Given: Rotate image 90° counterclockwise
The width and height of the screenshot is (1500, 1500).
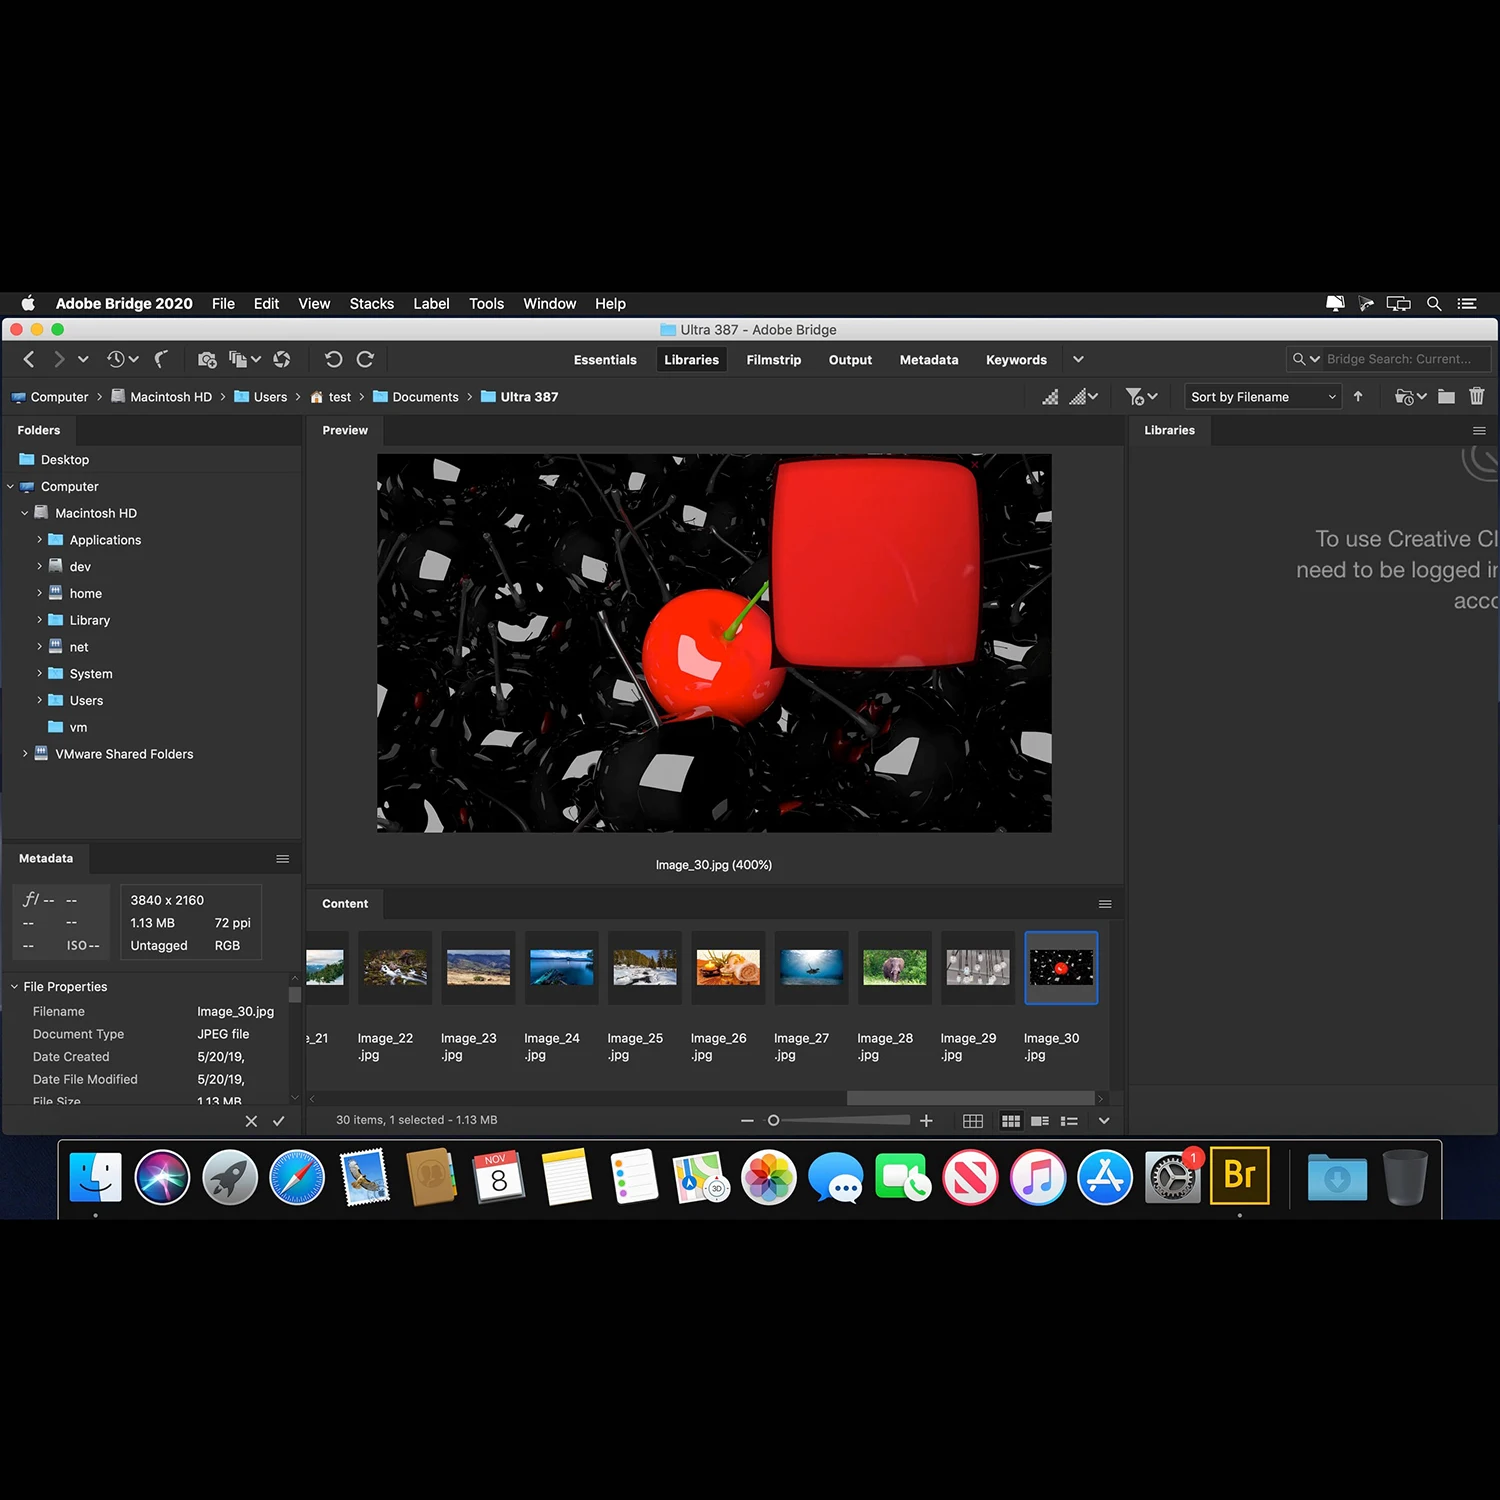Looking at the screenshot, I should tap(333, 359).
